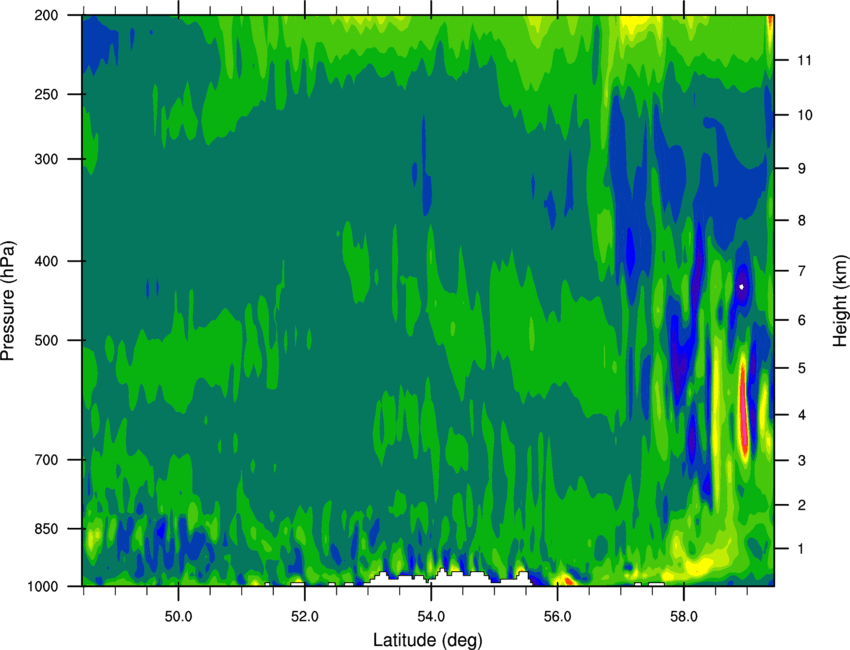Select the 1000 pressure tick label
Screen dimensions: 850x650
(x=42, y=586)
